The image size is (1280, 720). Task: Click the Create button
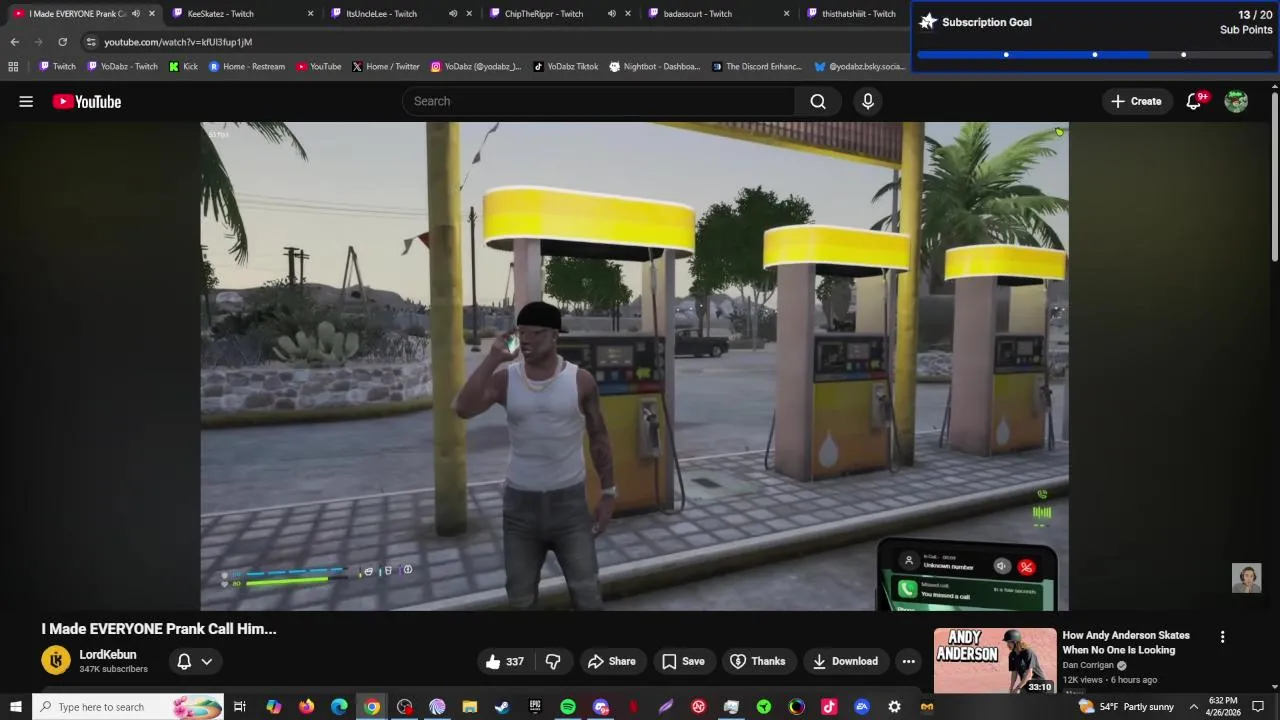point(1136,101)
